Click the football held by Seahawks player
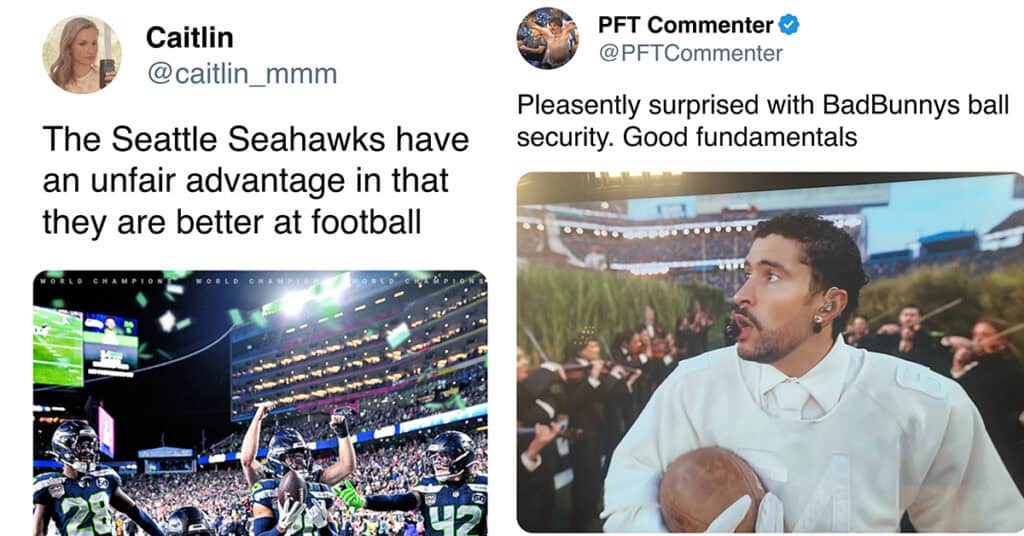The image size is (1024, 536). tap(293, 489)
